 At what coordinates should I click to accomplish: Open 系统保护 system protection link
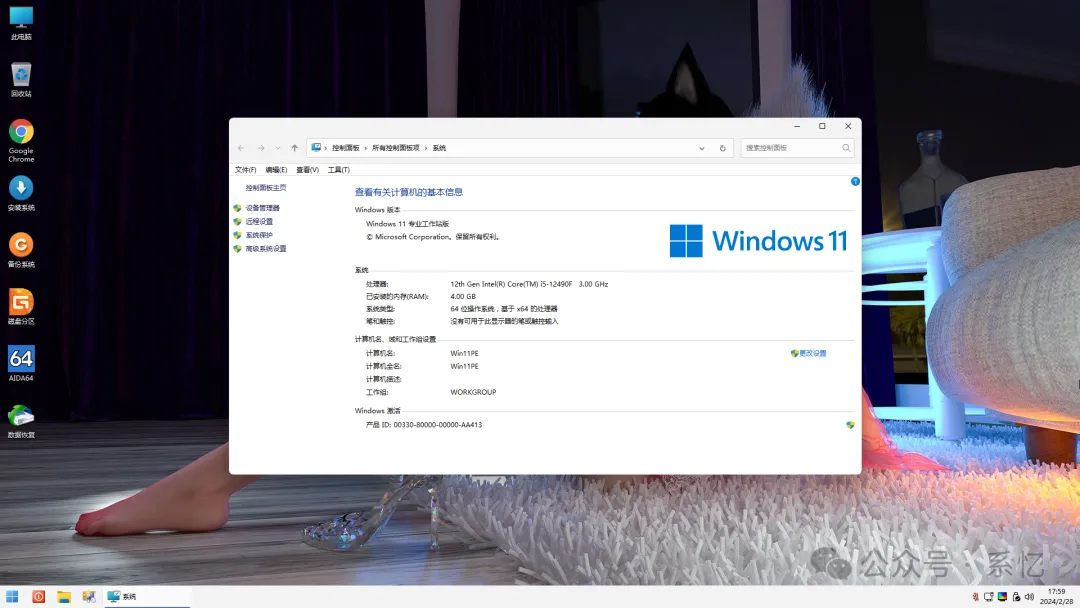click(259, 235)
